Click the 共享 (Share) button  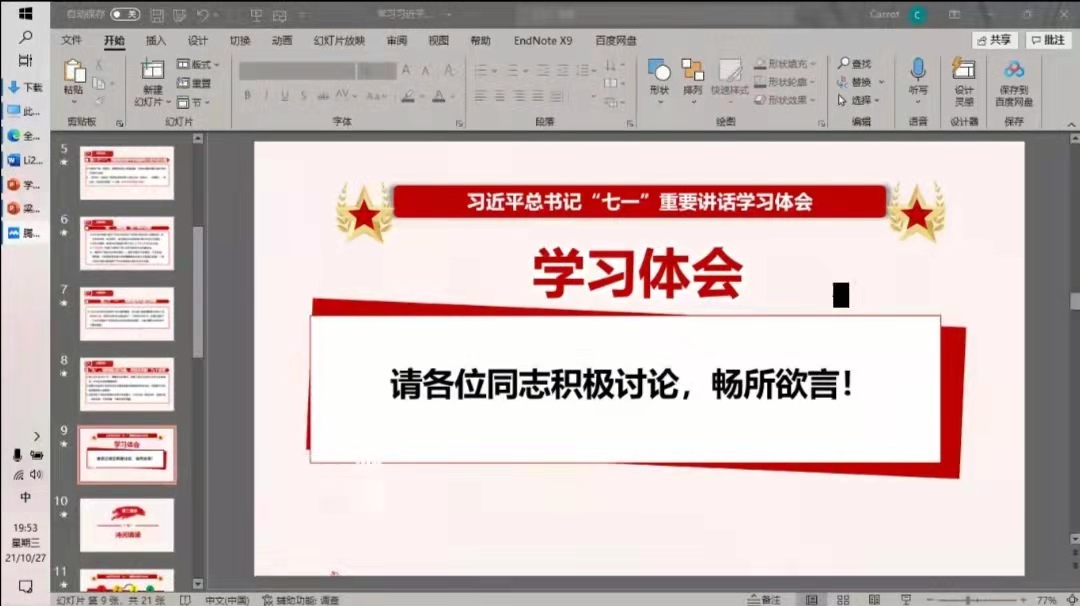pyautogui.click(x=994, y=40)
